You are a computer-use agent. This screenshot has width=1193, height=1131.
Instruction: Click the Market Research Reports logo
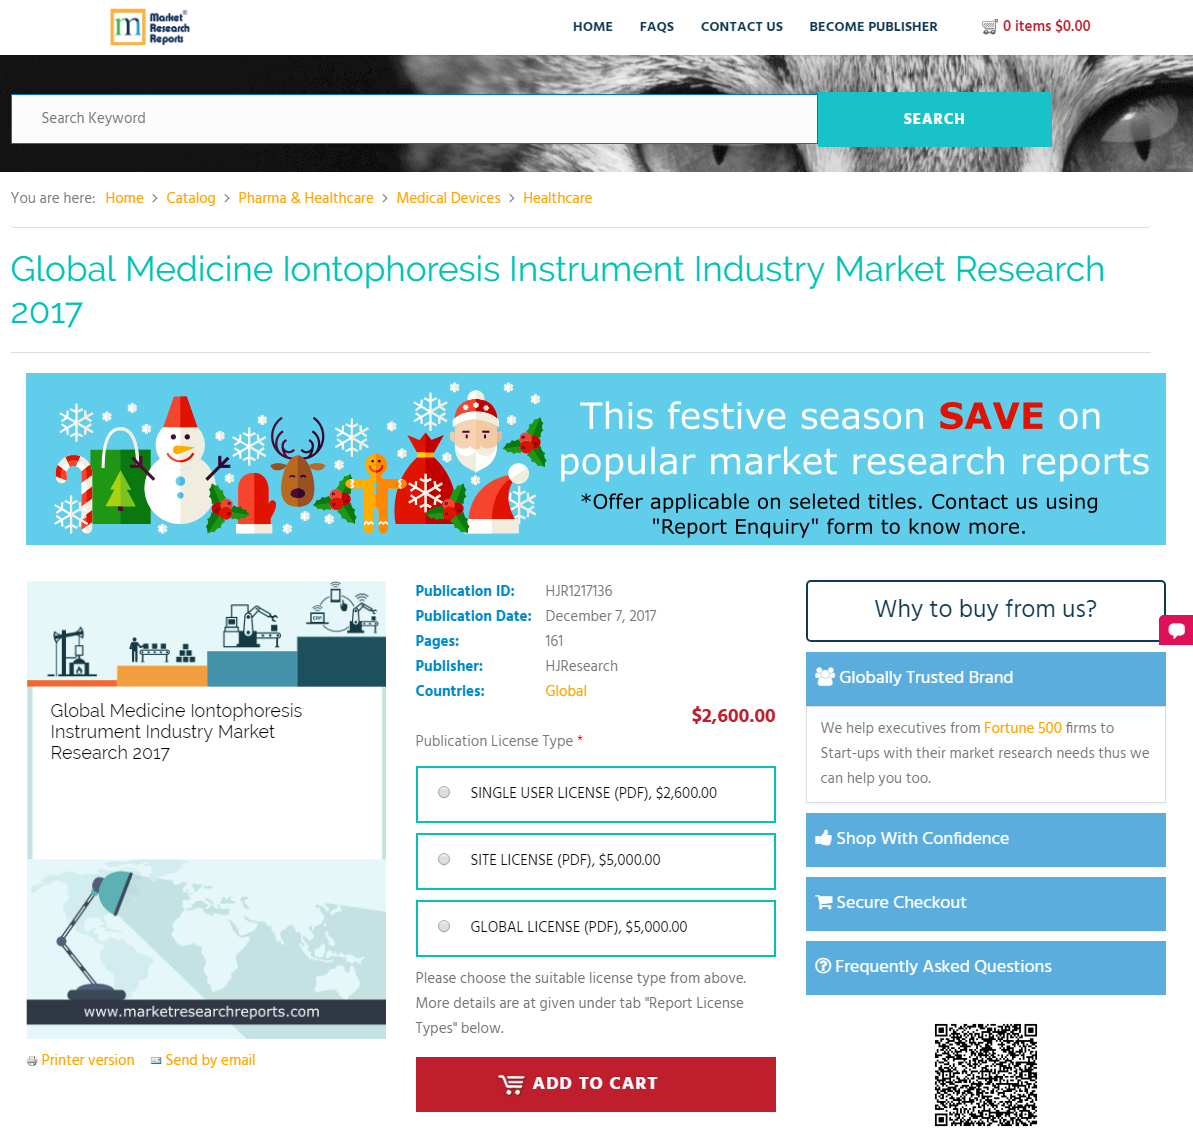pyautogui.click(x=150, y=27)
